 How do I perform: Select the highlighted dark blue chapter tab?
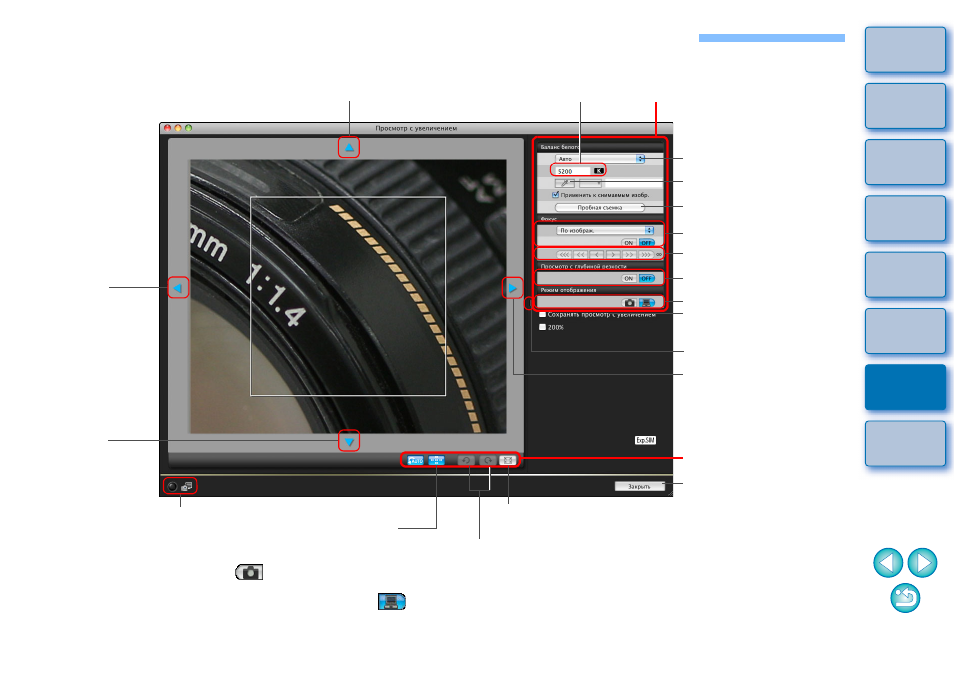click(905, 387)
